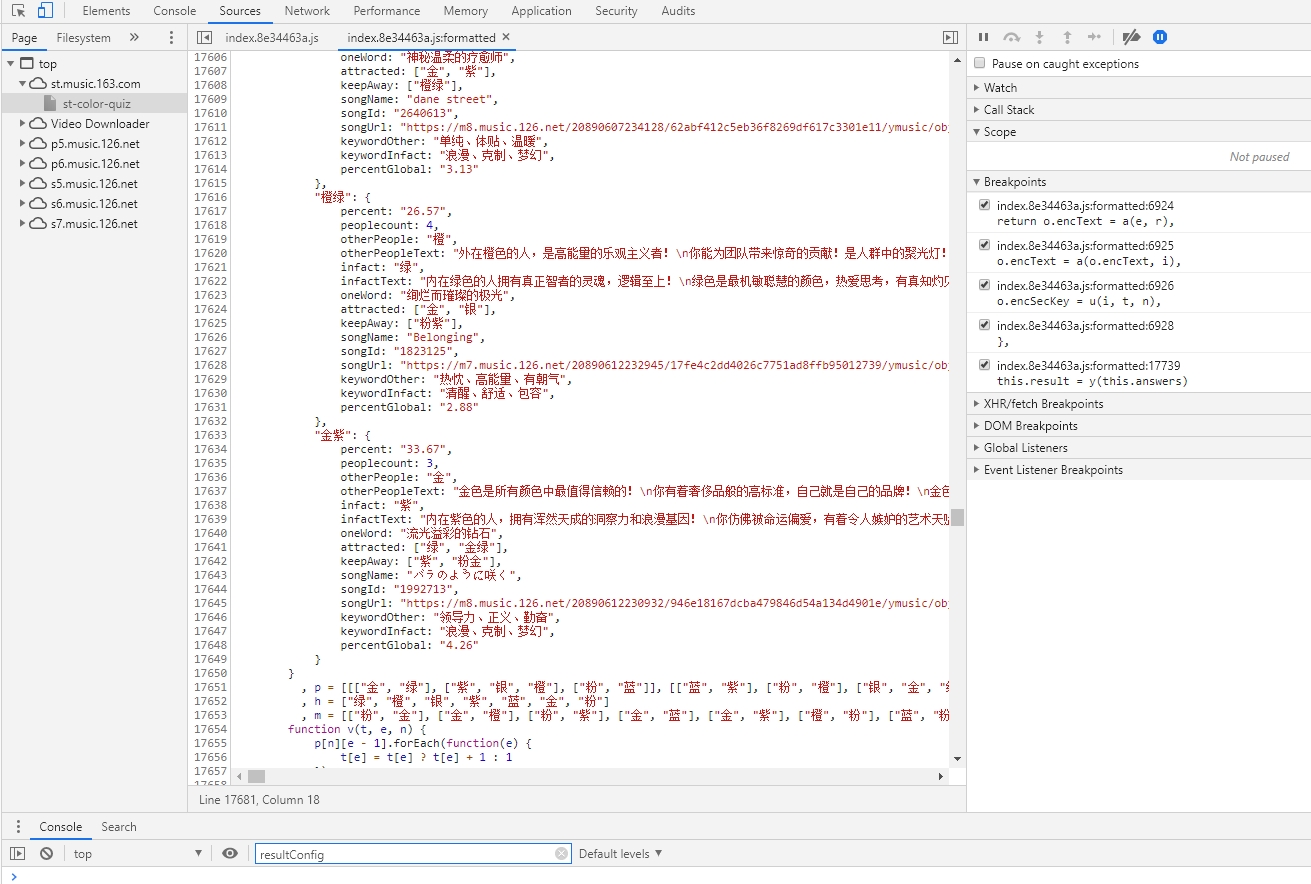Toggle the console live expression eye icon
The width and height of the screenshot is (1311, 884).
230,853
